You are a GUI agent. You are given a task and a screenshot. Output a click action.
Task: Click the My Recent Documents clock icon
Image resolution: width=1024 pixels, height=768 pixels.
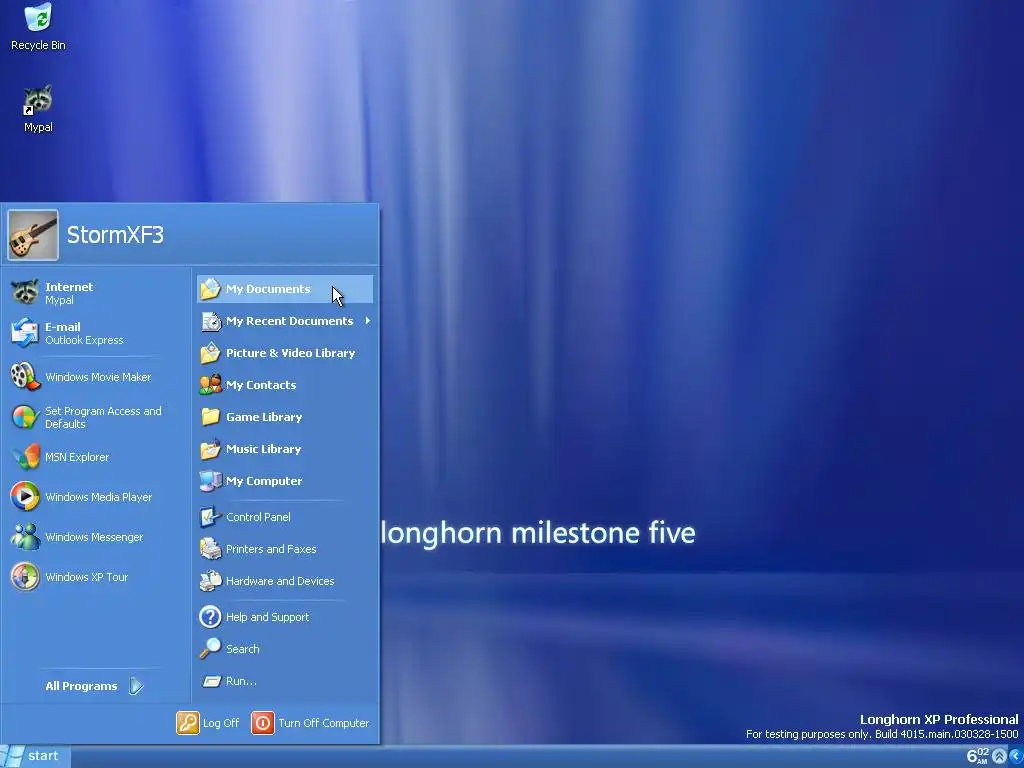click(210, 321)
